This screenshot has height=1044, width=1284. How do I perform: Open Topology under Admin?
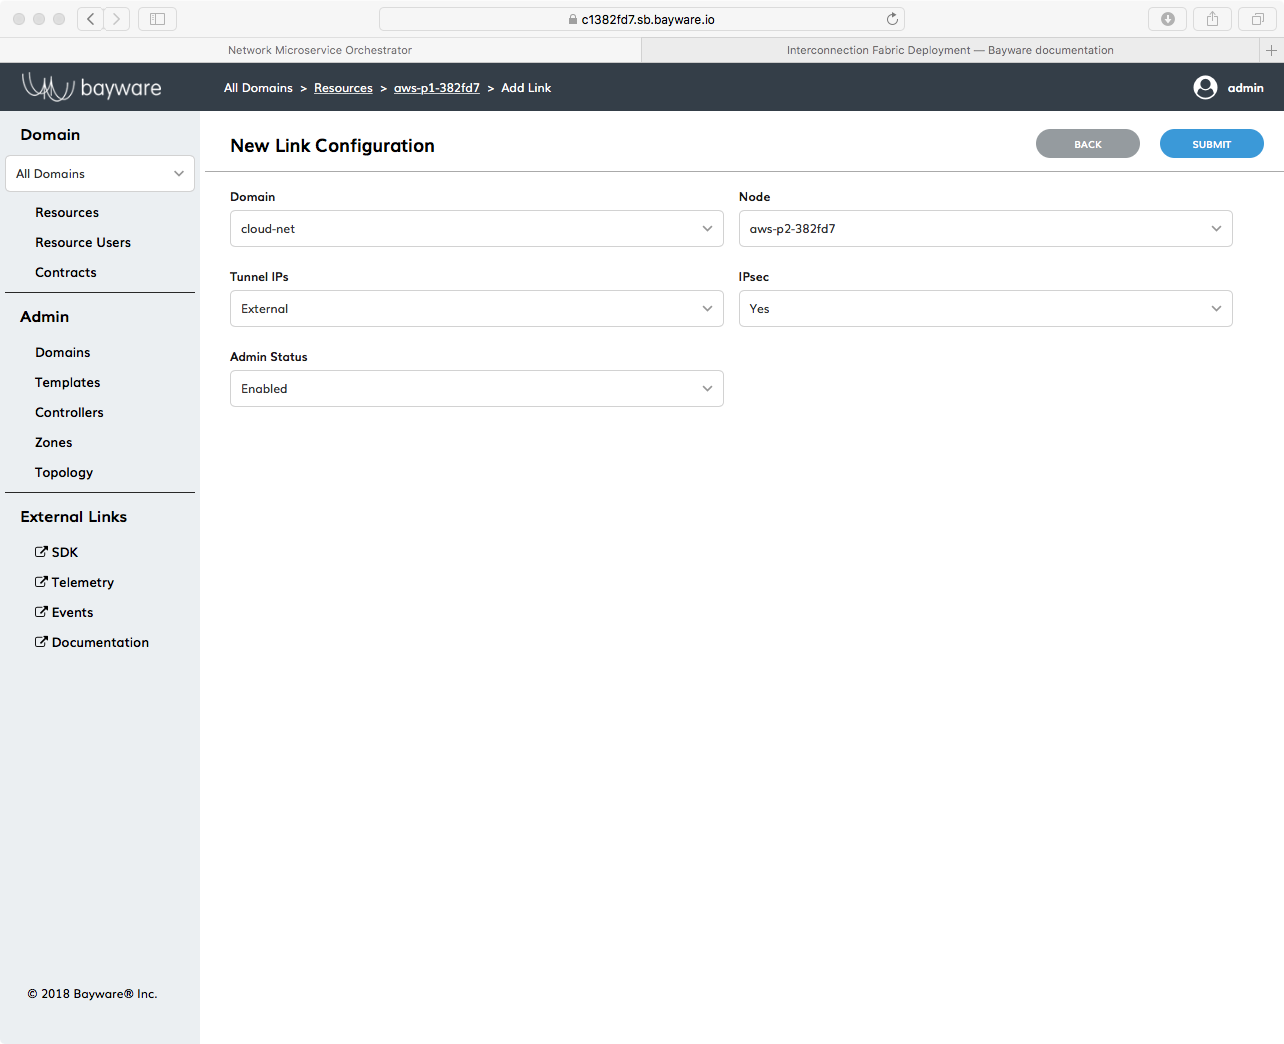click(x=64, y=473)
